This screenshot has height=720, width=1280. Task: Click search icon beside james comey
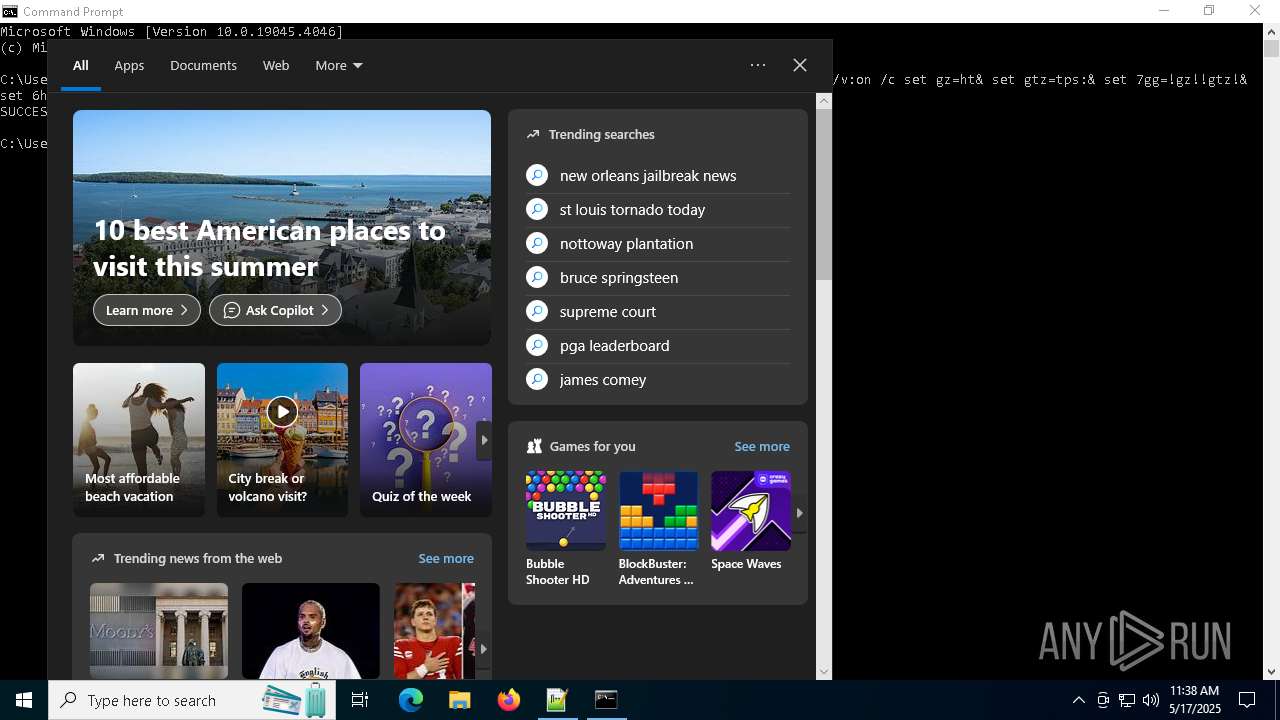(x=537, y=380)
